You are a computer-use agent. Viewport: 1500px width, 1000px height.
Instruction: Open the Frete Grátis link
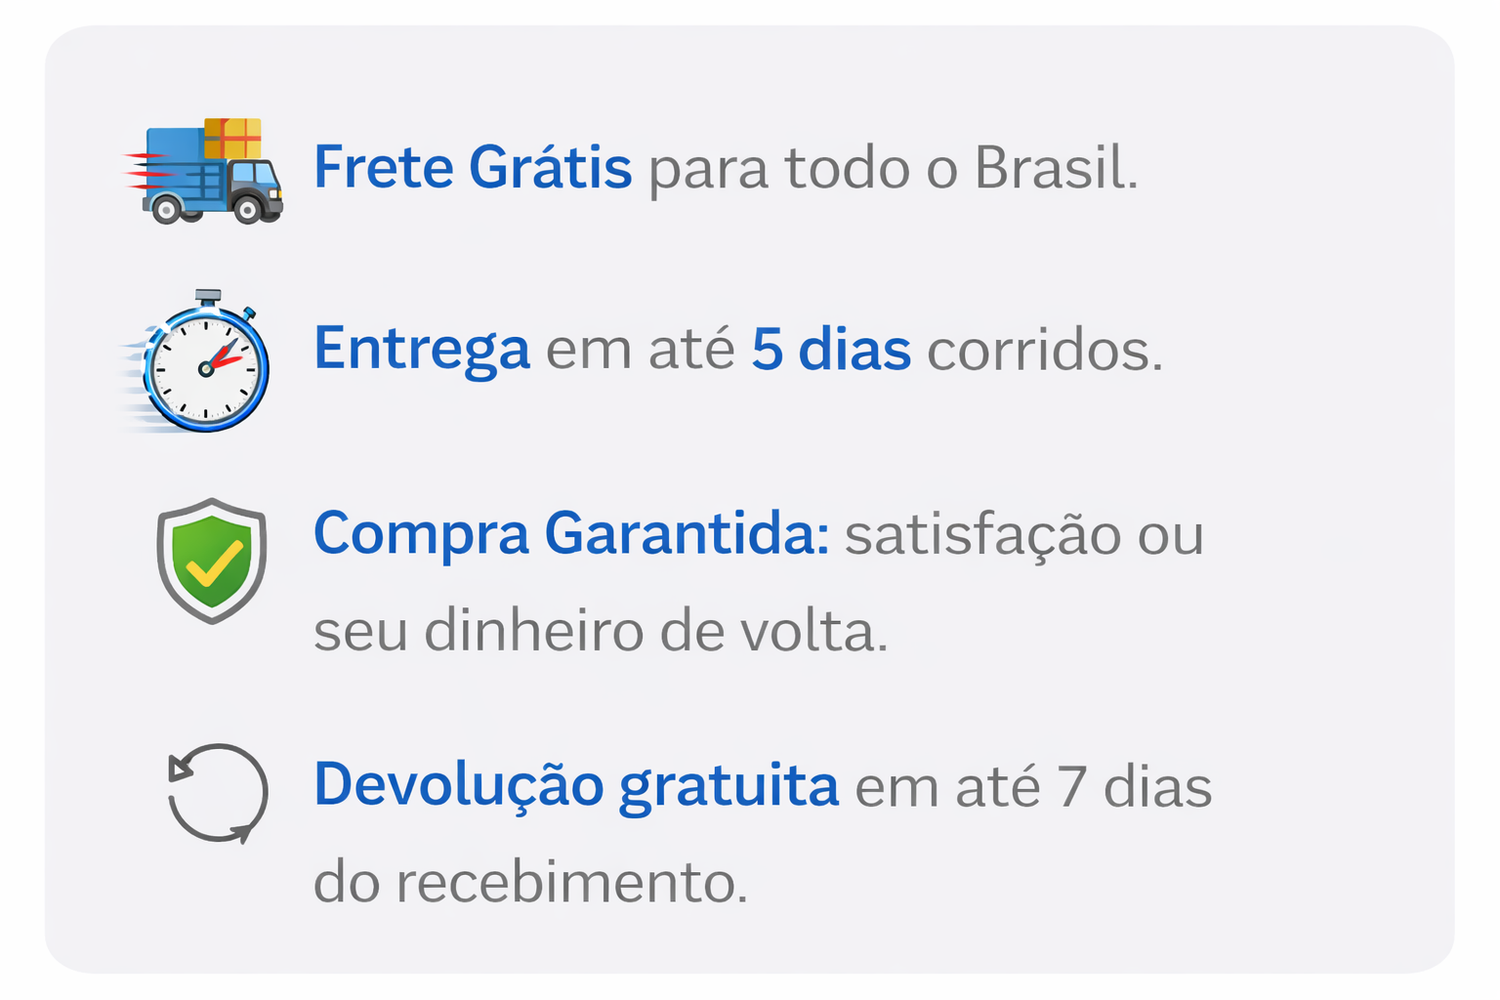pos(472,167)
